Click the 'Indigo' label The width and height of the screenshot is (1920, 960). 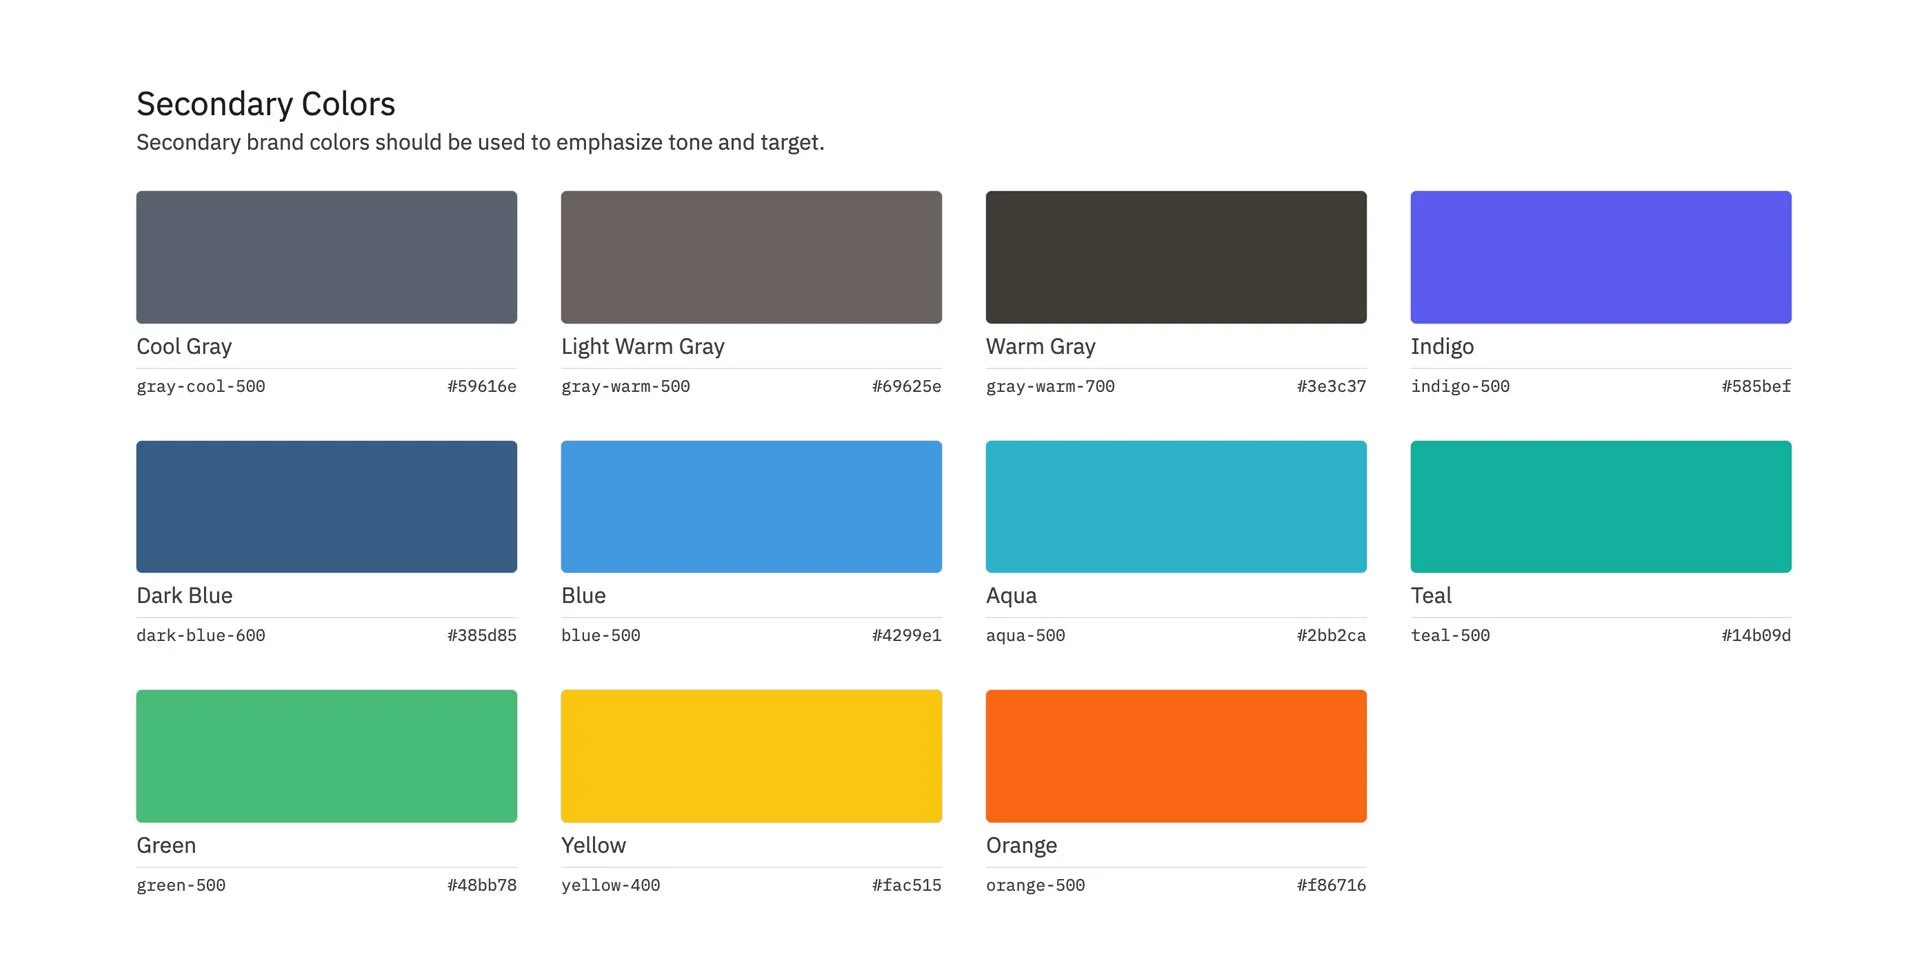coord(1442,346)
